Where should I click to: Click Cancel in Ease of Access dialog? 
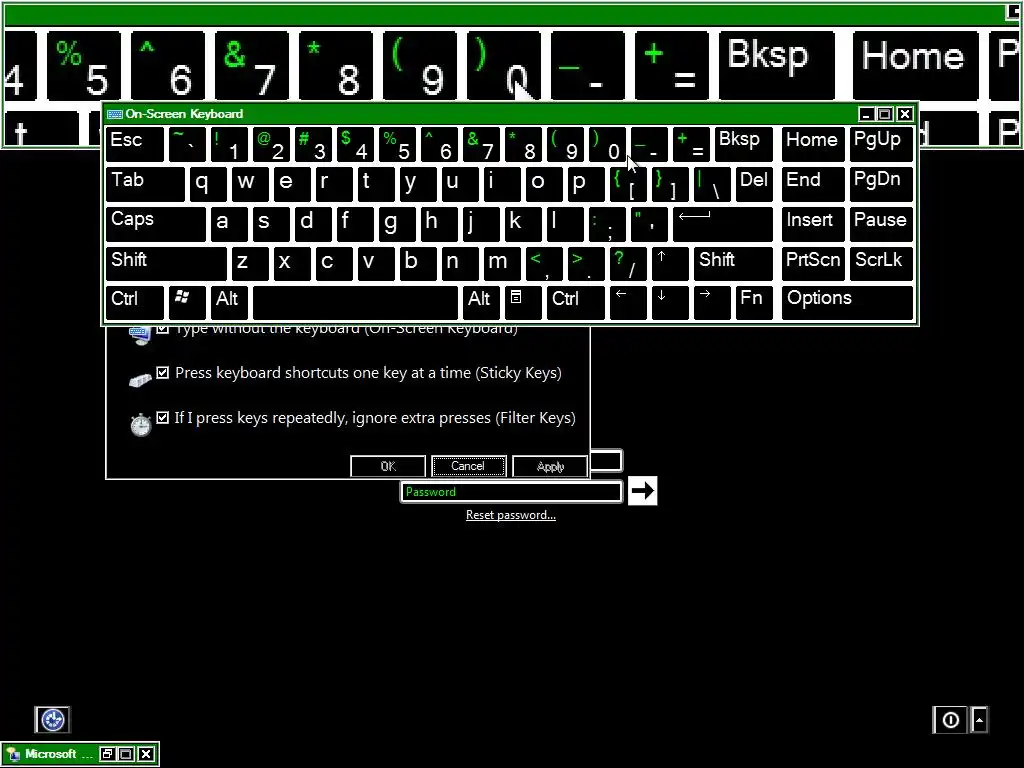pyautogui.click(x=468, y=466)
